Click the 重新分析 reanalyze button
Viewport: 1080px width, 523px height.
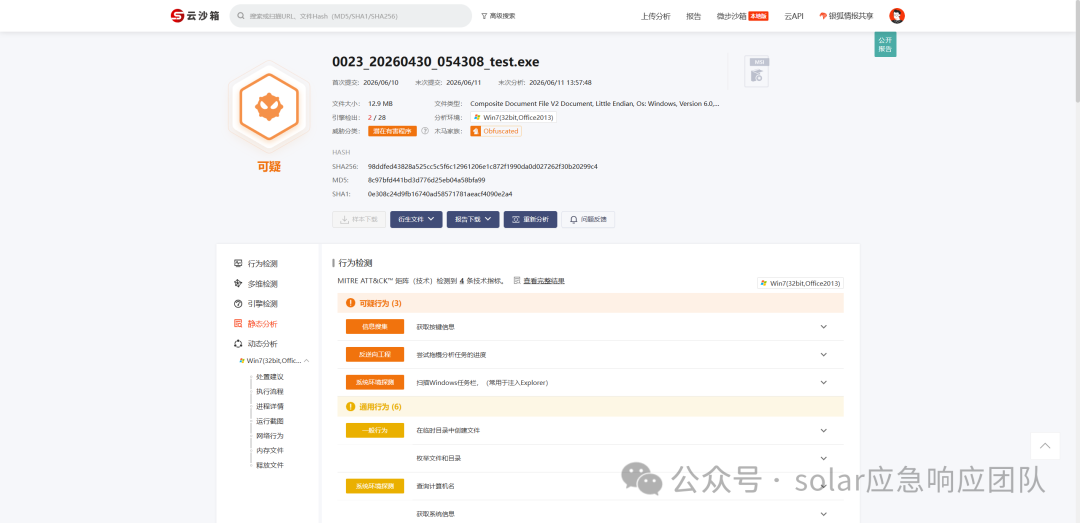click(x=530, y=219)
